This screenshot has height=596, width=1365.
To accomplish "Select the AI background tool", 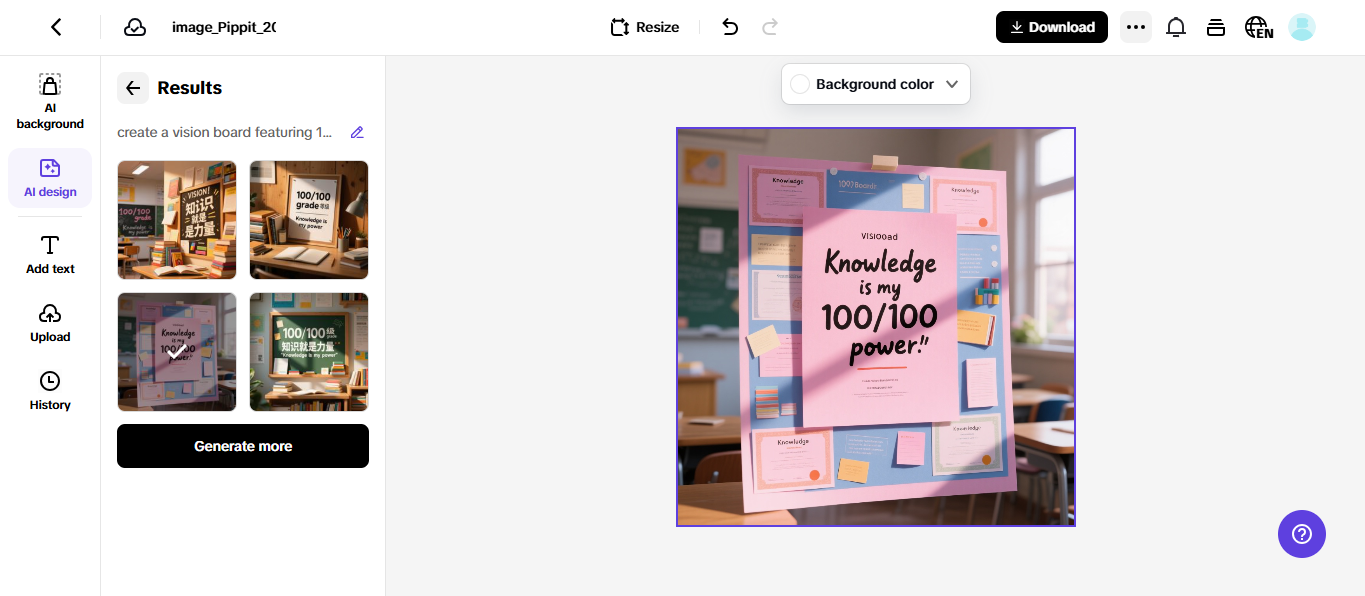I will coord(50,102).
